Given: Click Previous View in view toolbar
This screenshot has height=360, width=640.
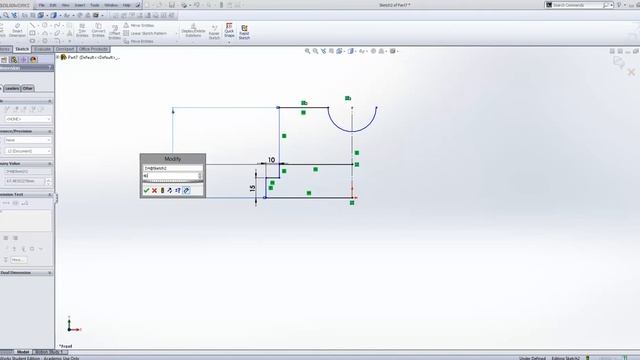Looking at the screenshot, I should pos(324,51).
